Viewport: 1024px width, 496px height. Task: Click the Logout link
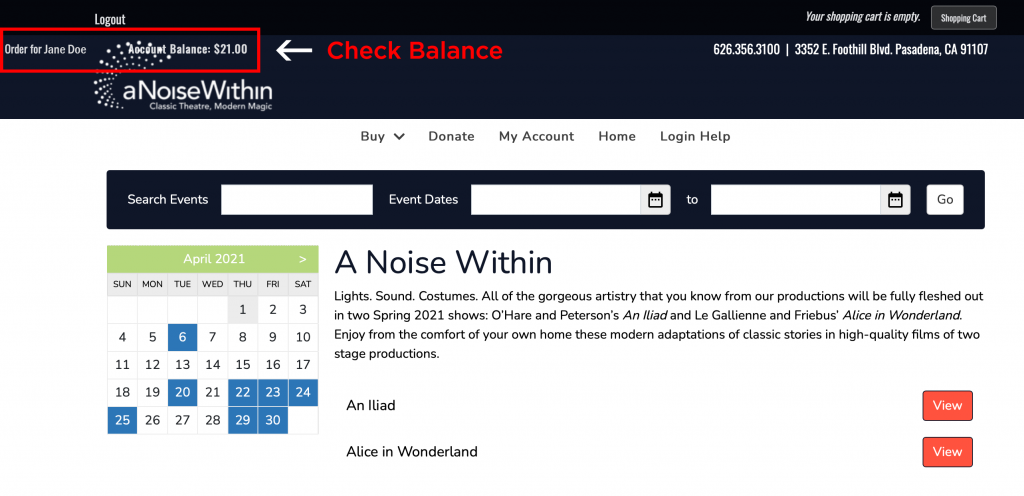[x=110, y=19]
